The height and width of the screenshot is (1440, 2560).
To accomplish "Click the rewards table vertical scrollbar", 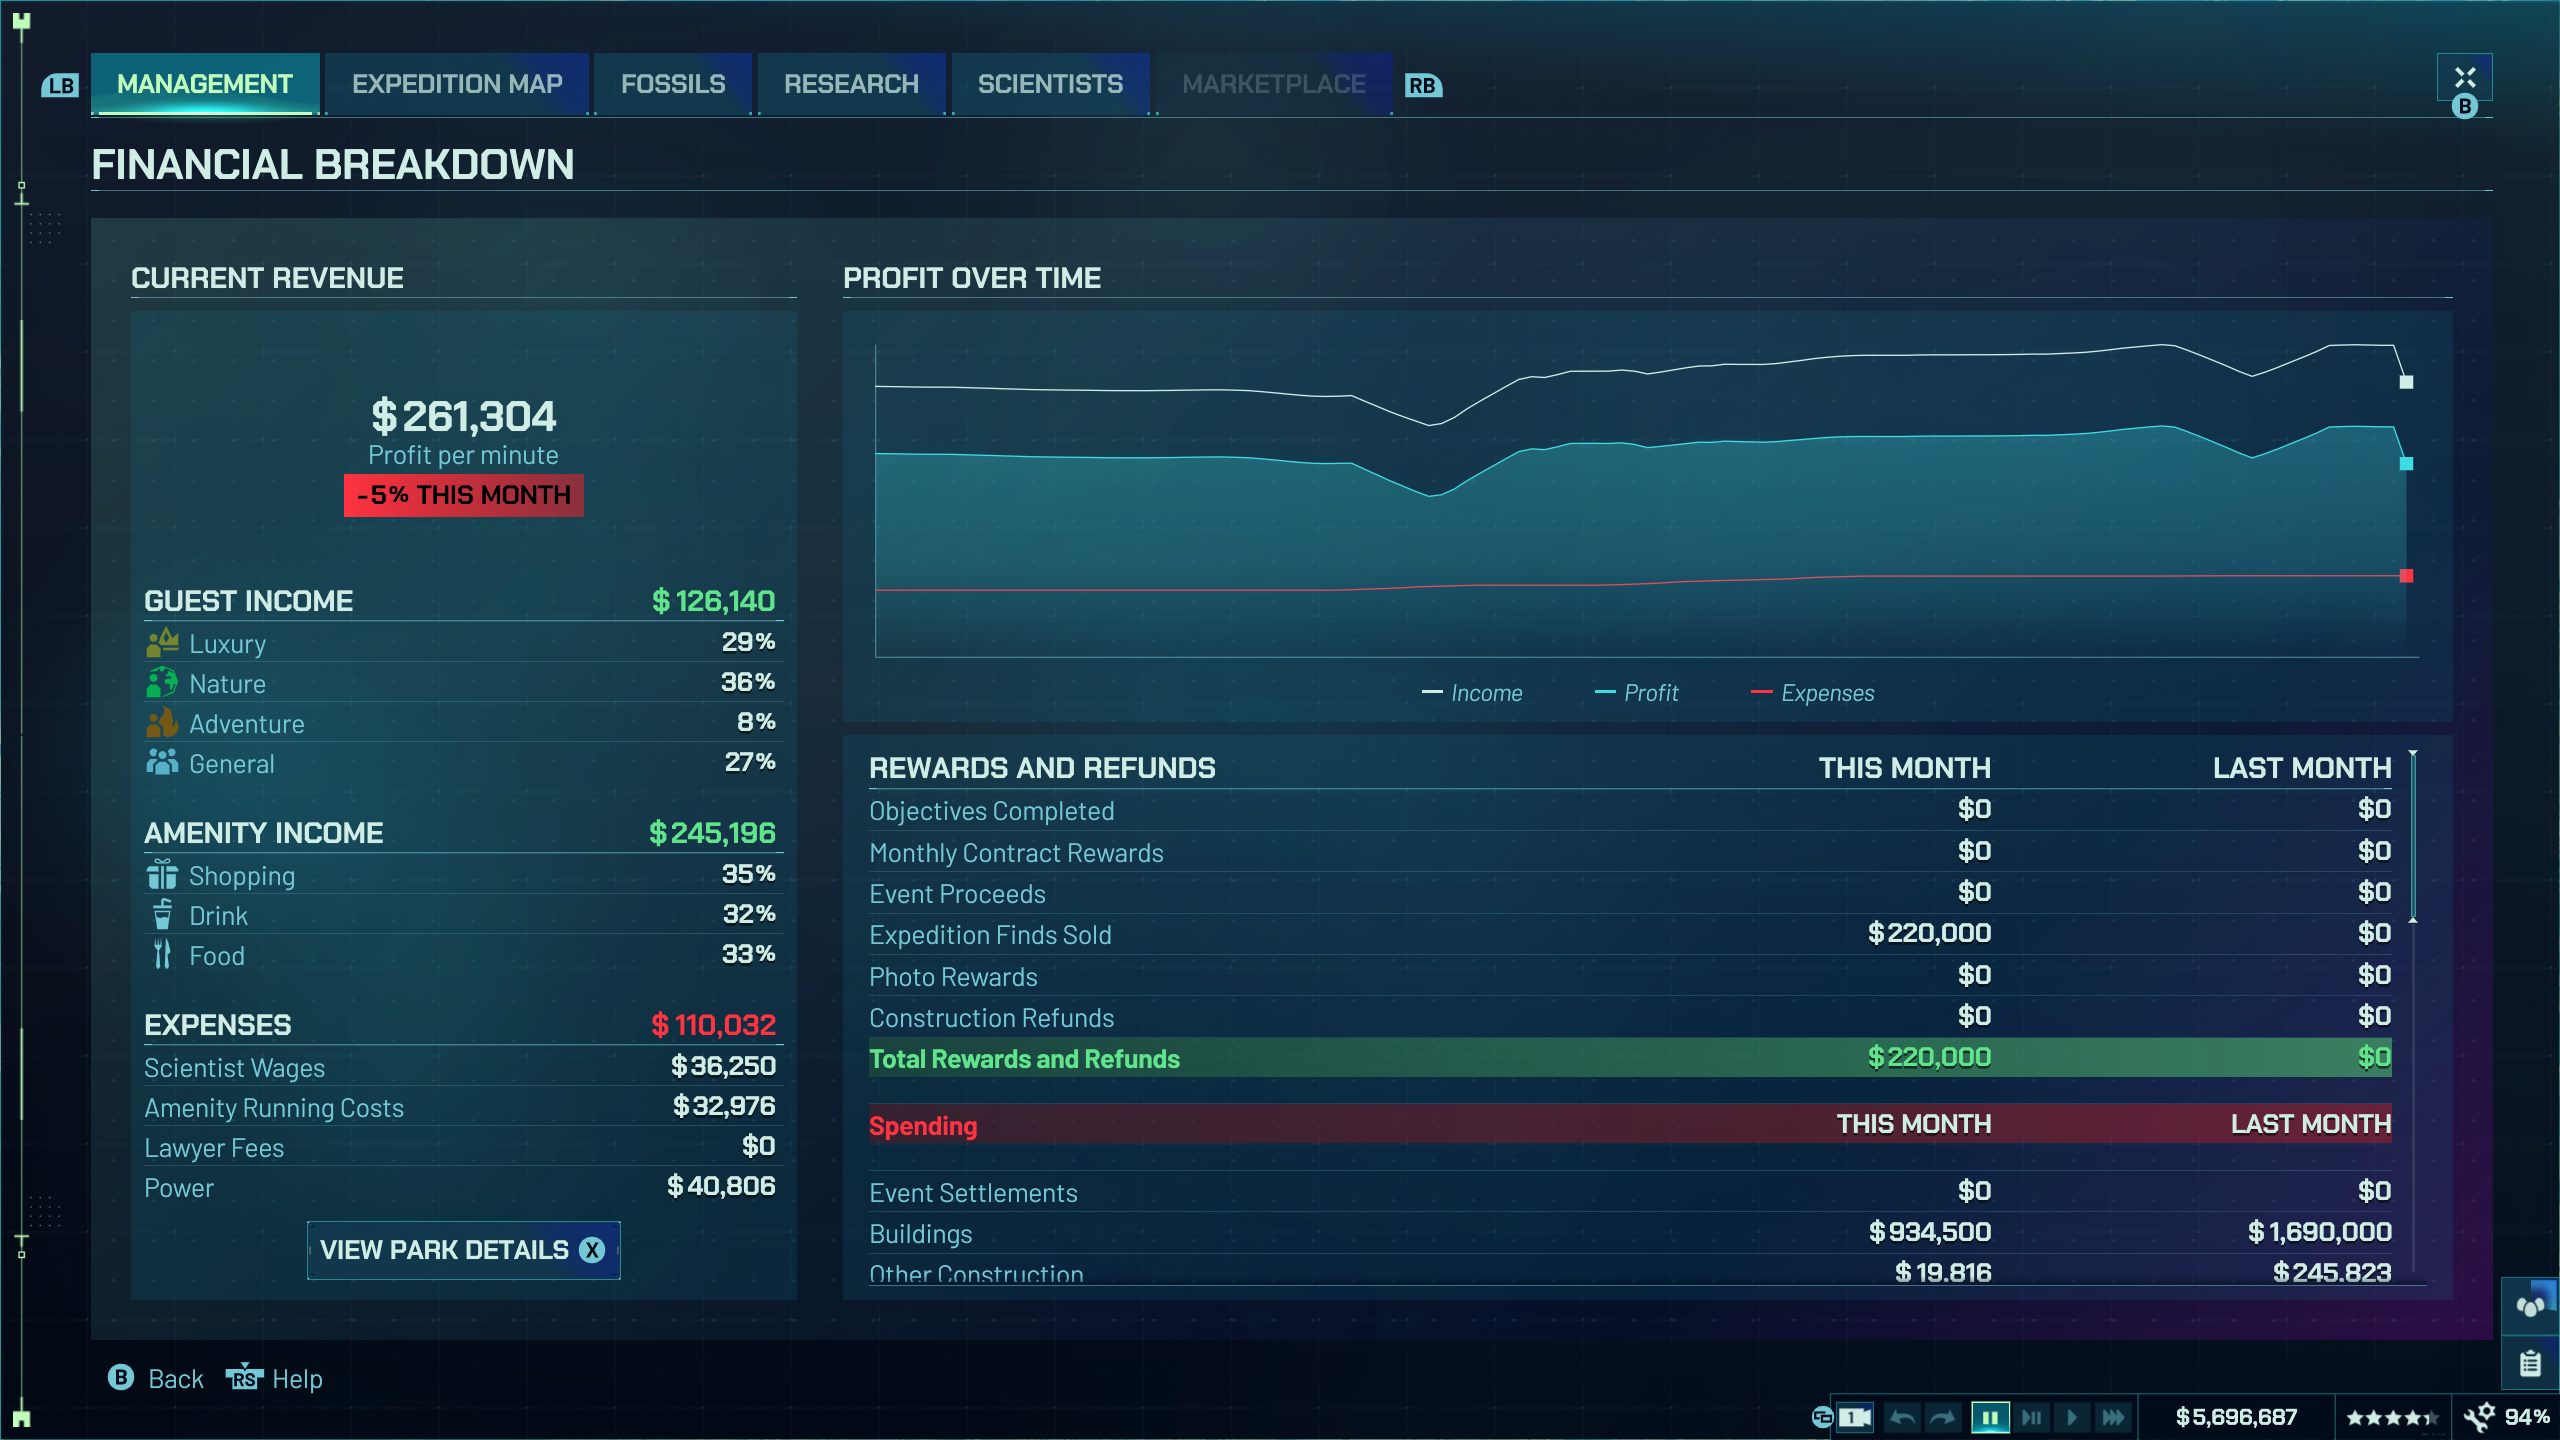I will [2412, 836].
